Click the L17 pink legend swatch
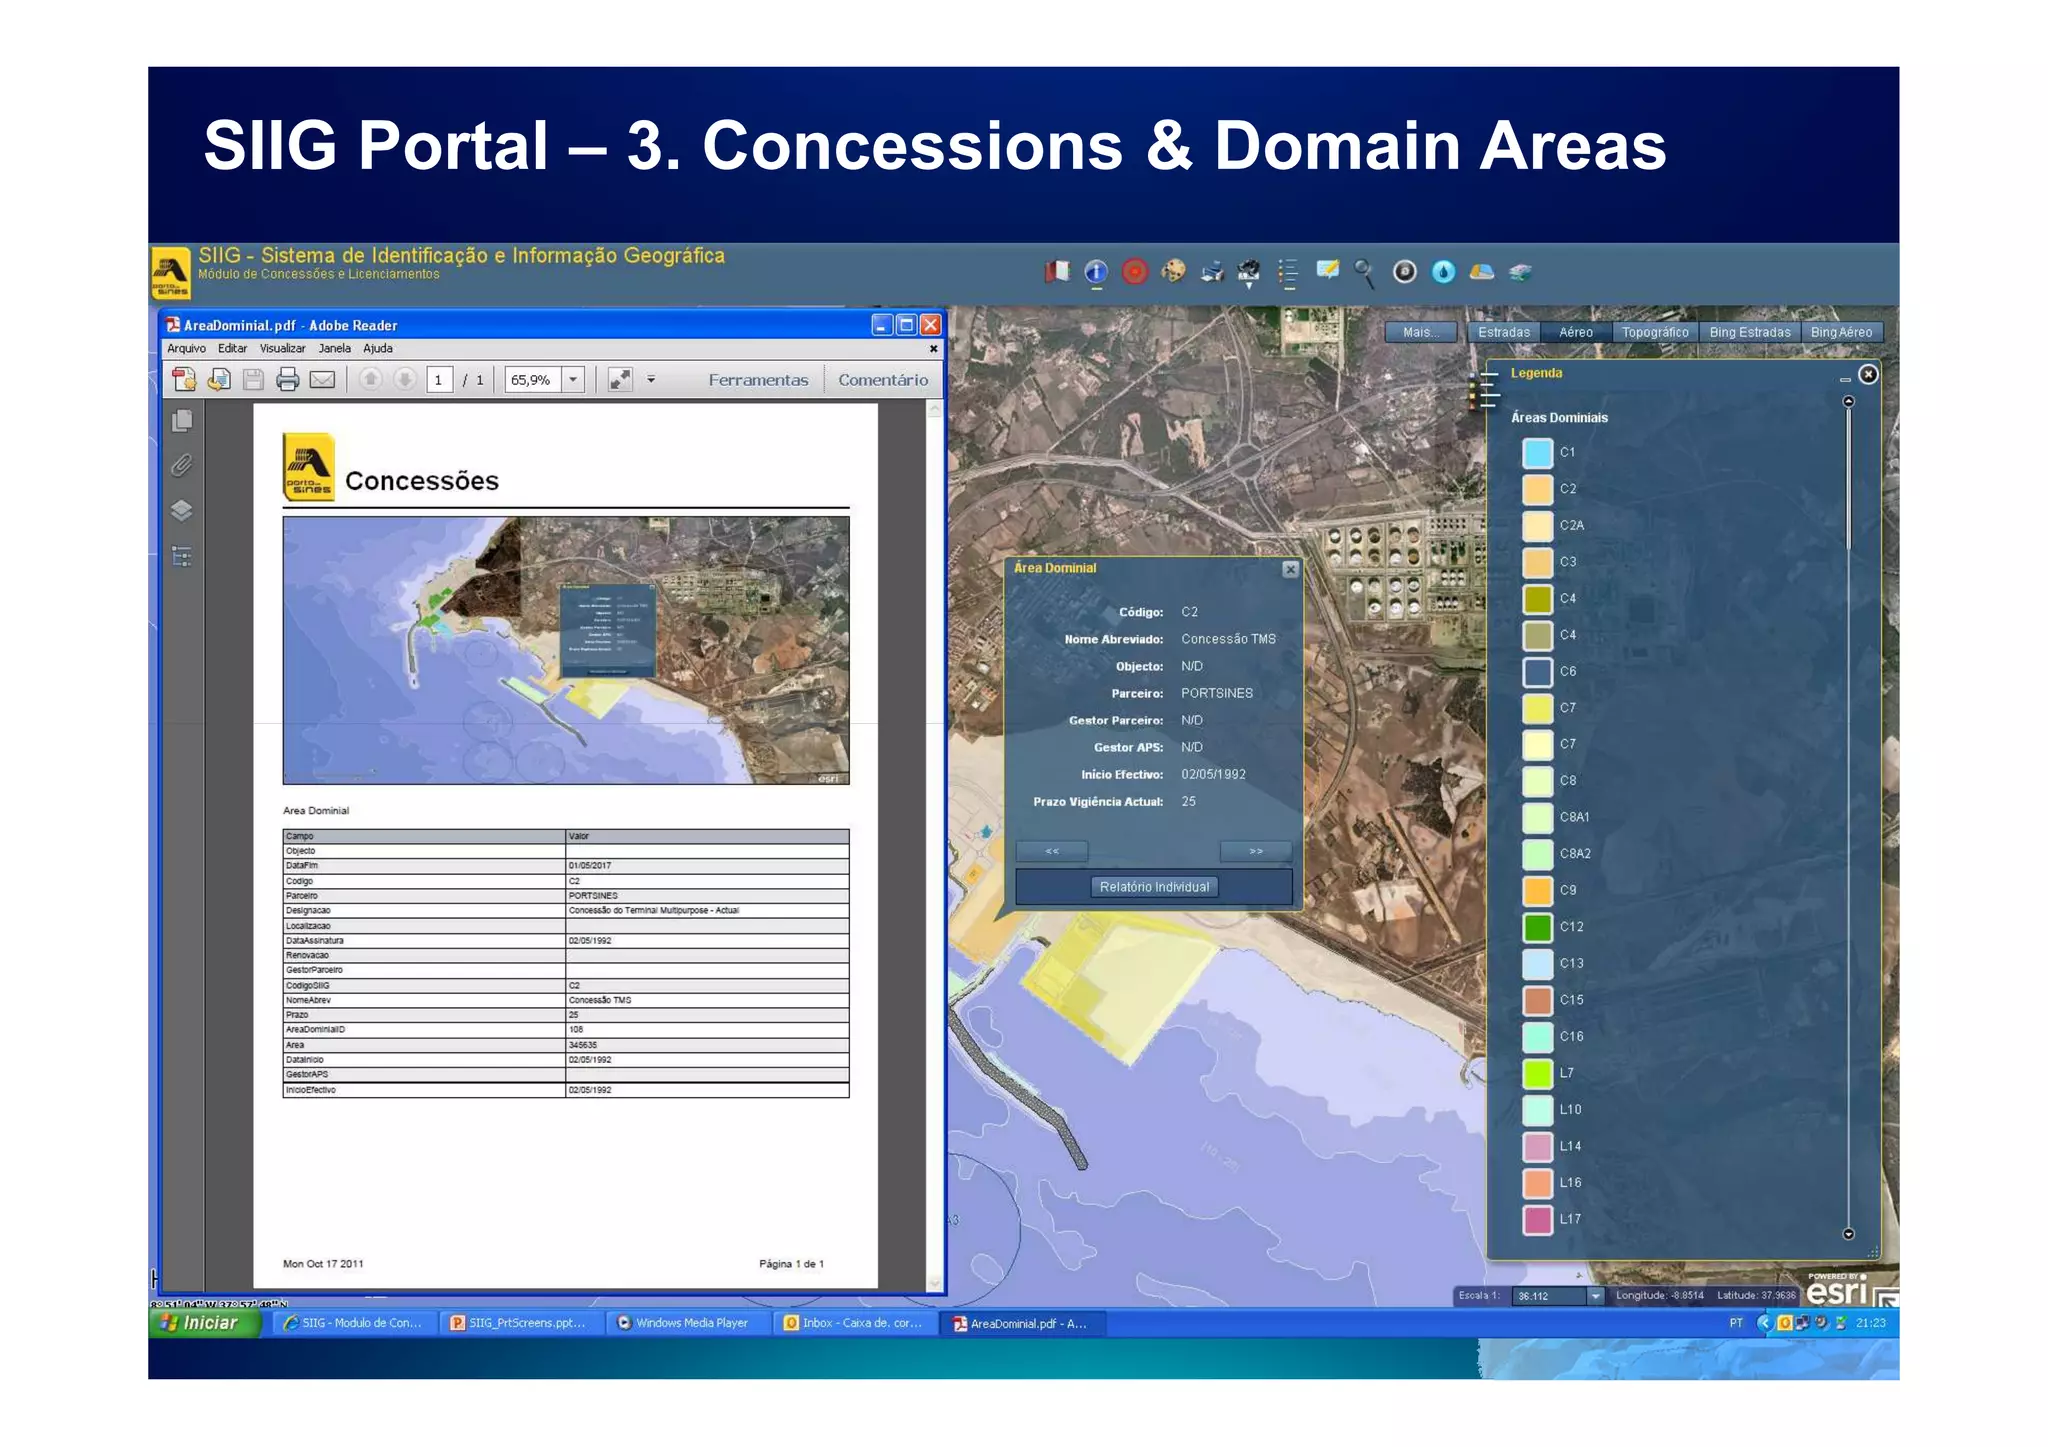Image resolution: width=2048 pixels, height=1447 pixels. coord(1537,1220)
